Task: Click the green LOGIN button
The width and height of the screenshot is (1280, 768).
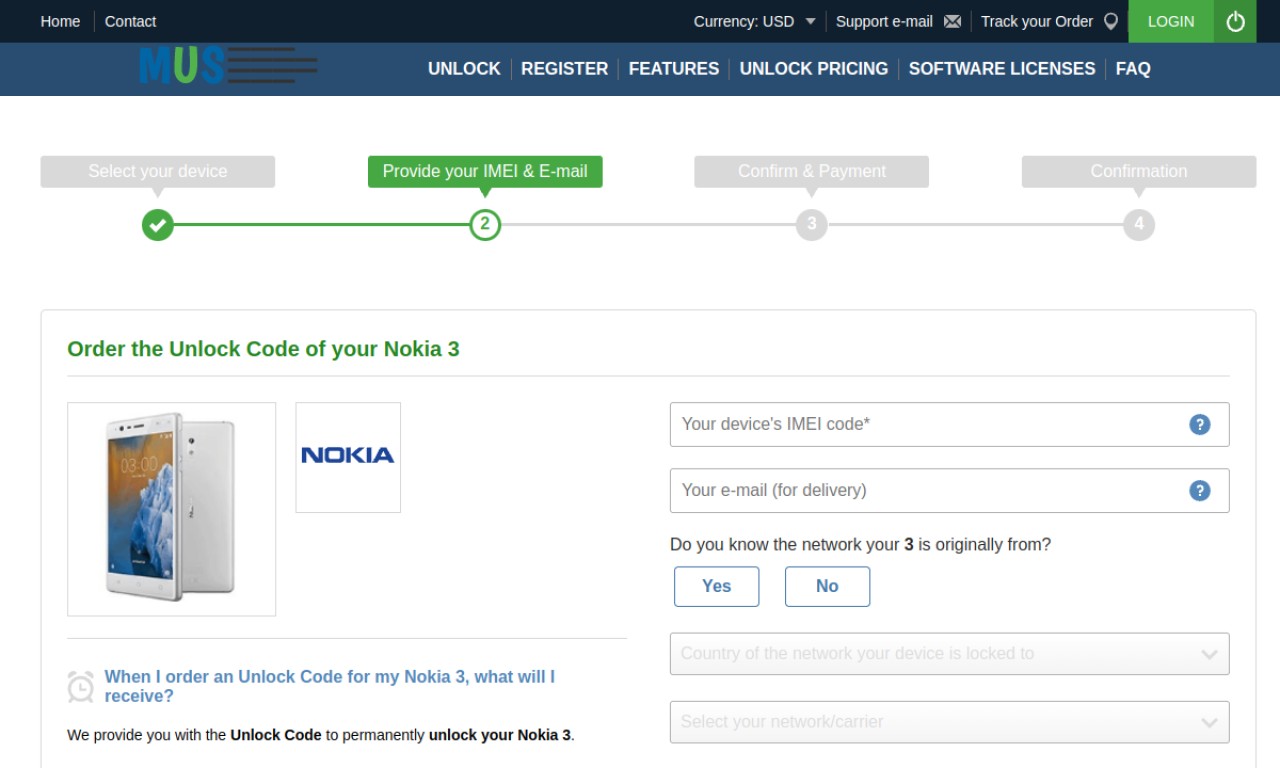Action: (x=1171, y=21)
